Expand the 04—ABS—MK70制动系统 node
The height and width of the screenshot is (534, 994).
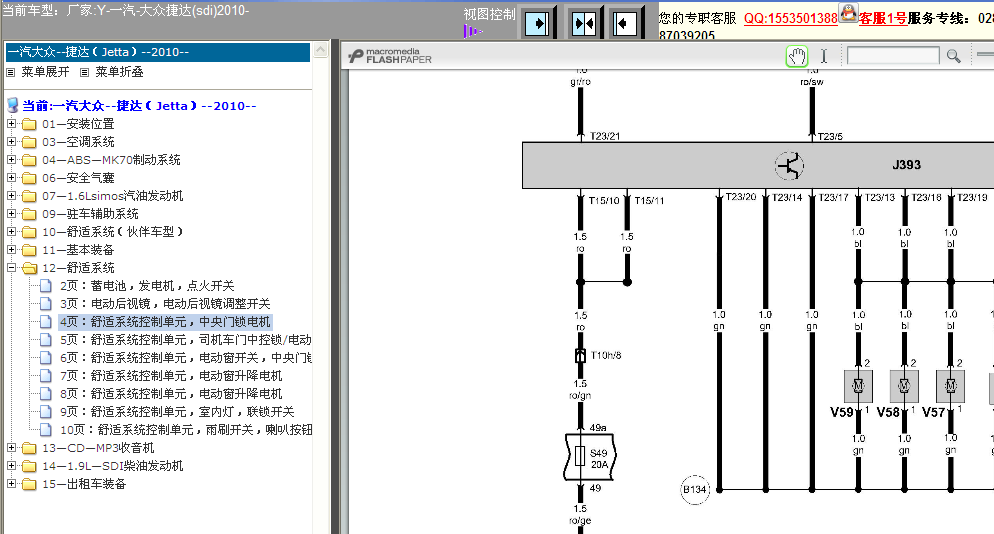pos(11,160)
